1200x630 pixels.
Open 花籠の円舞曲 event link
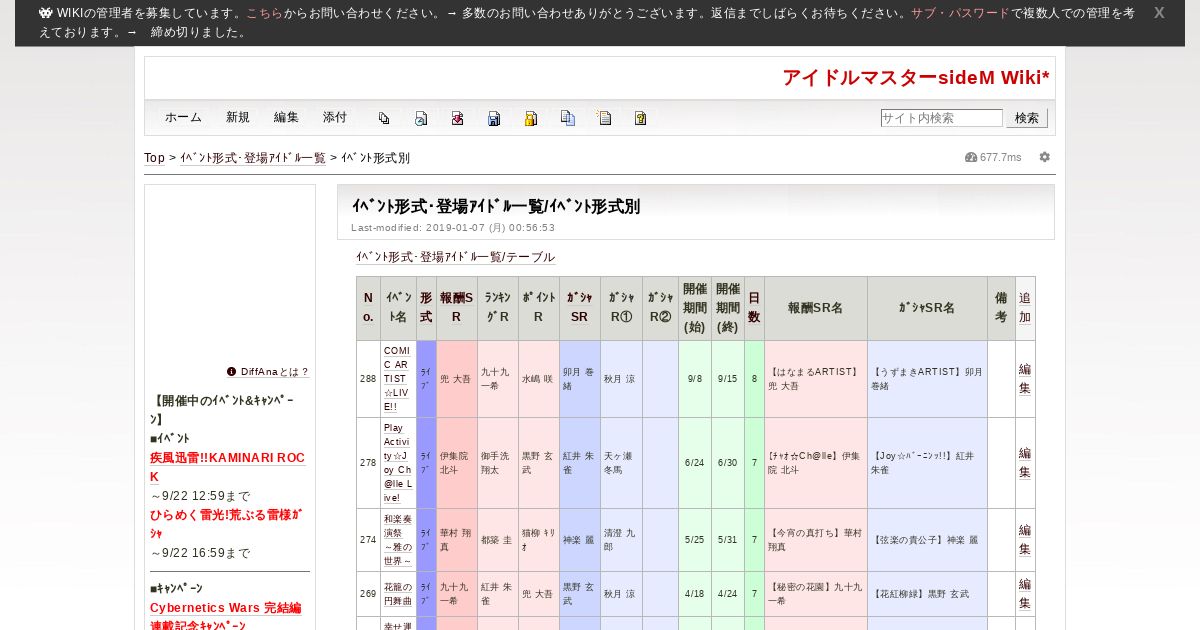pos(397,593)
